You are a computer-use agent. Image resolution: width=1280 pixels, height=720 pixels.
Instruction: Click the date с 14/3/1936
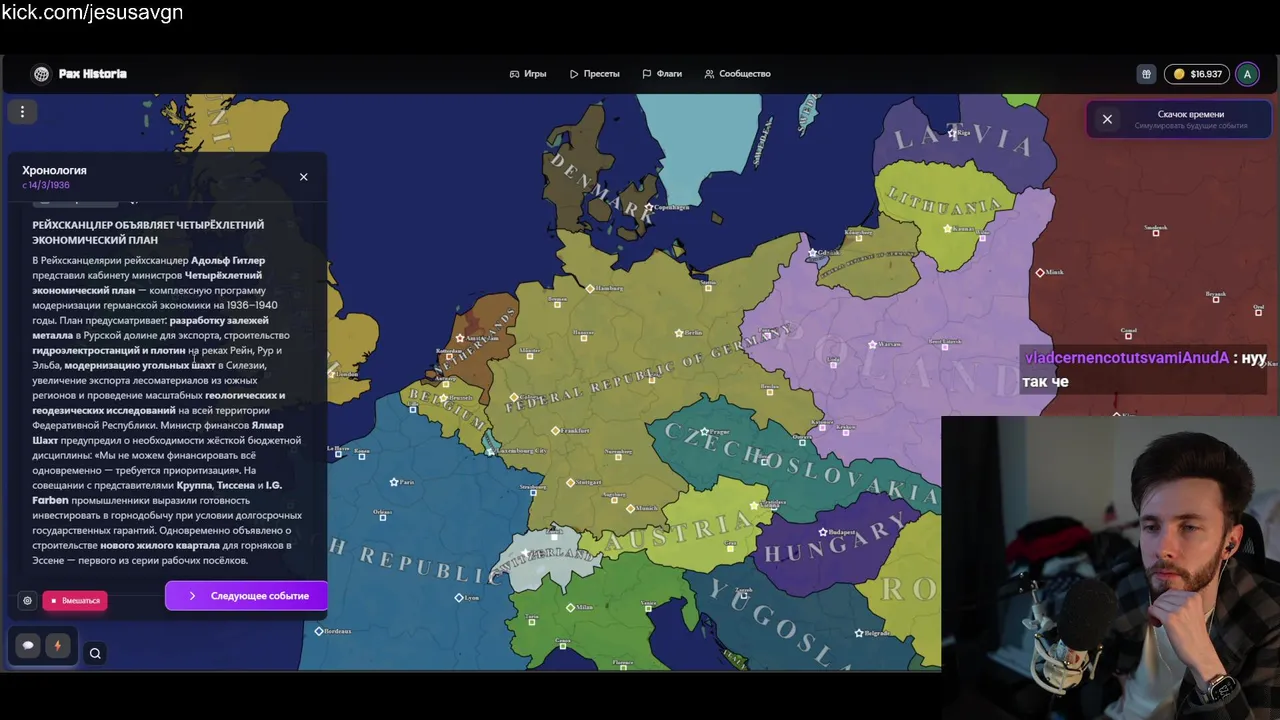46,185
